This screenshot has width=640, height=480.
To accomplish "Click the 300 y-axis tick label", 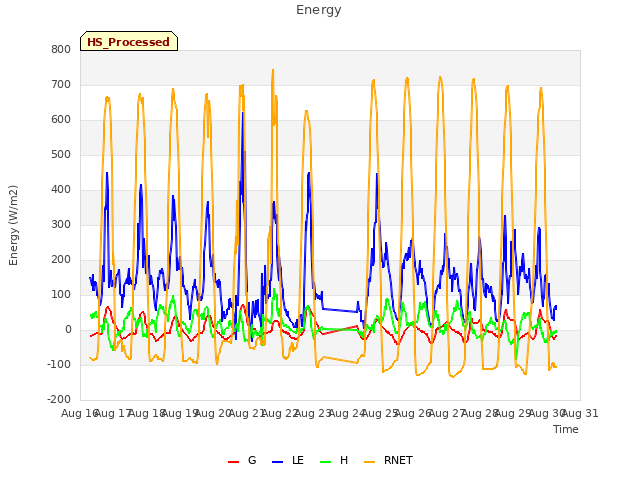I will coord(61,224).
